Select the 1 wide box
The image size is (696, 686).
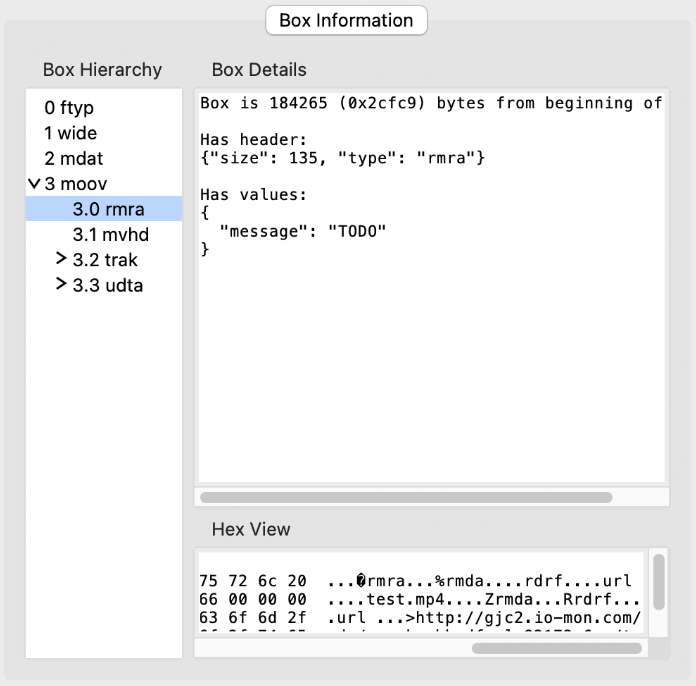pyautogui.click(x=71, y=133)
